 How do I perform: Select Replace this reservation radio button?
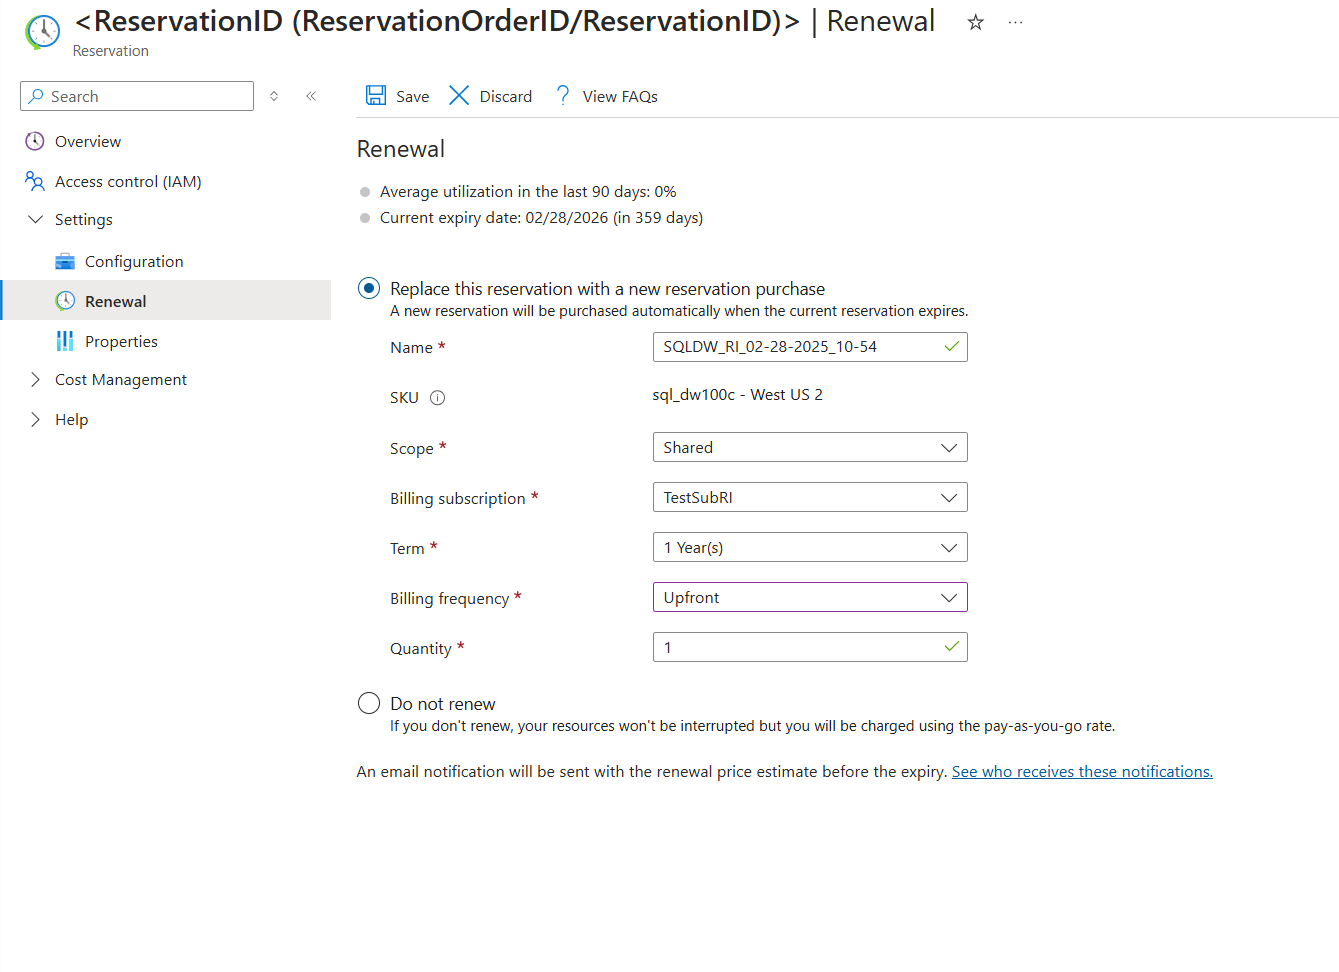pos(369,289)
